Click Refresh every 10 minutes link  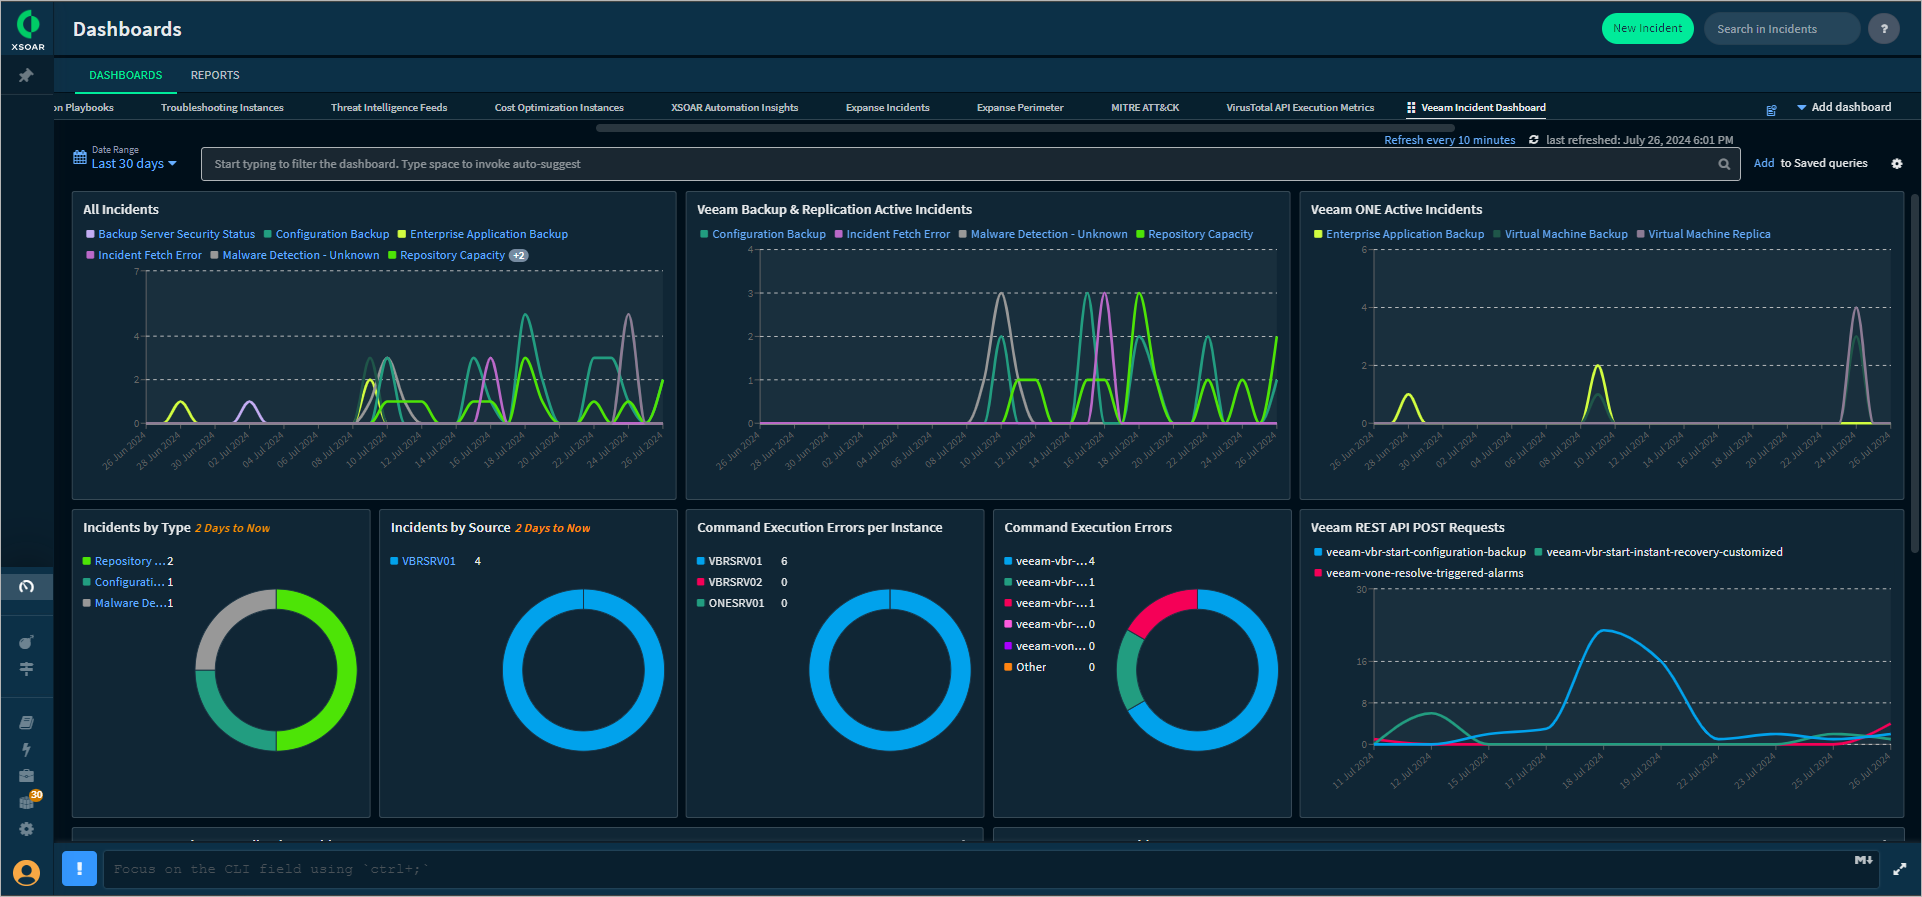coord(1449,140)
